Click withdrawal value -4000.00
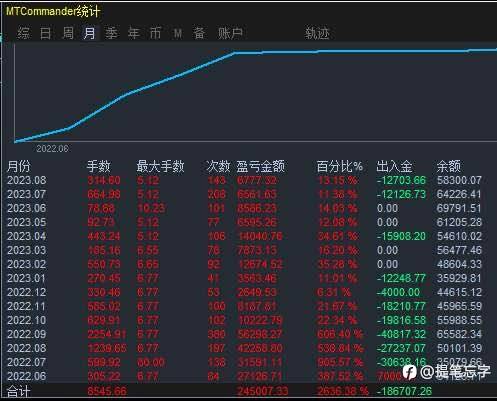The width and height of the screenshot is (497, 401). (398, 292)
